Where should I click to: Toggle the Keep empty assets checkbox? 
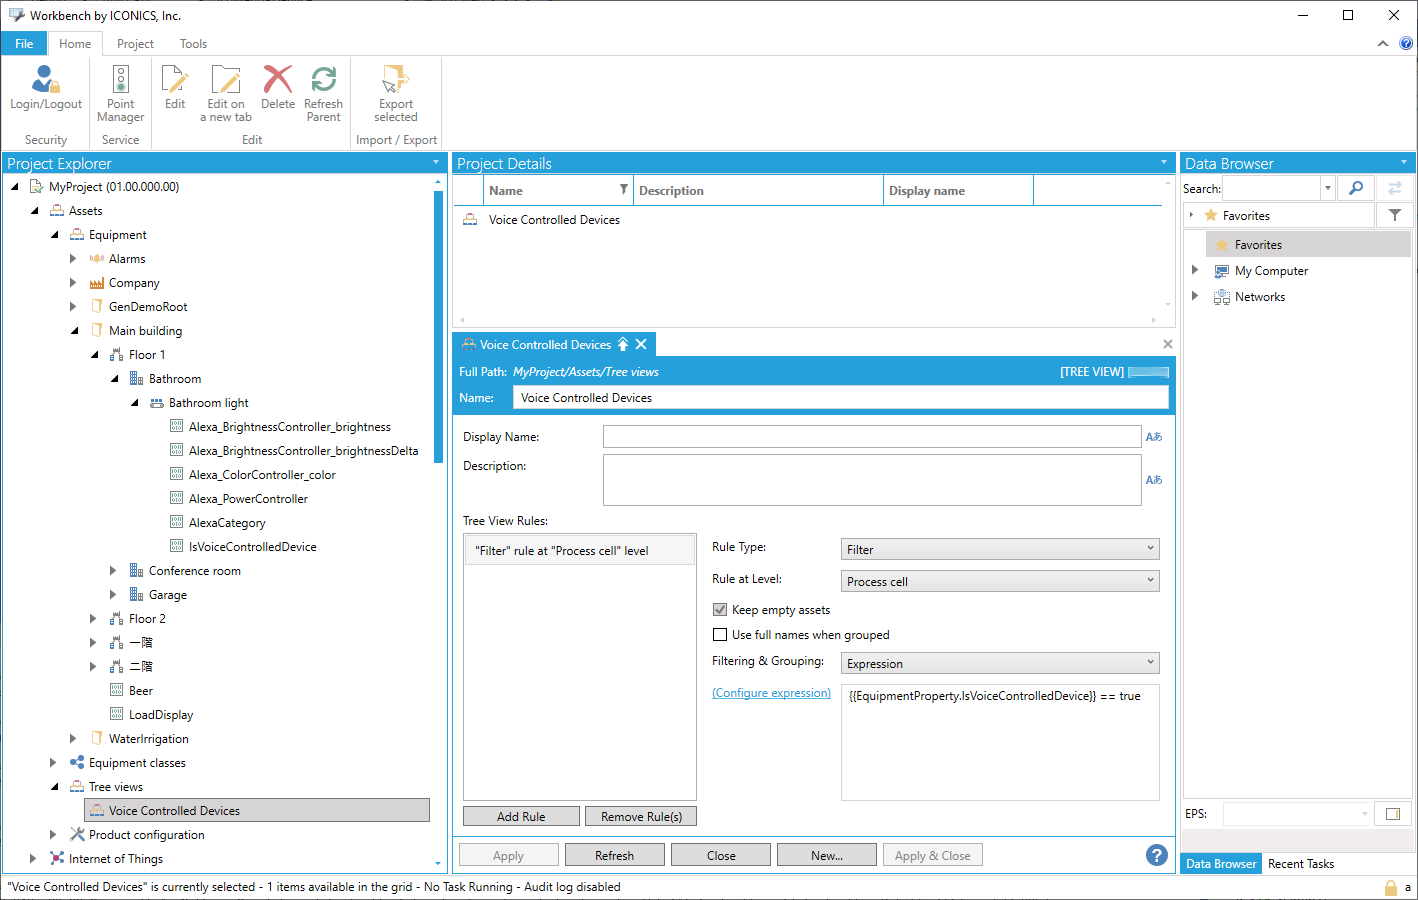coord(720,610)
